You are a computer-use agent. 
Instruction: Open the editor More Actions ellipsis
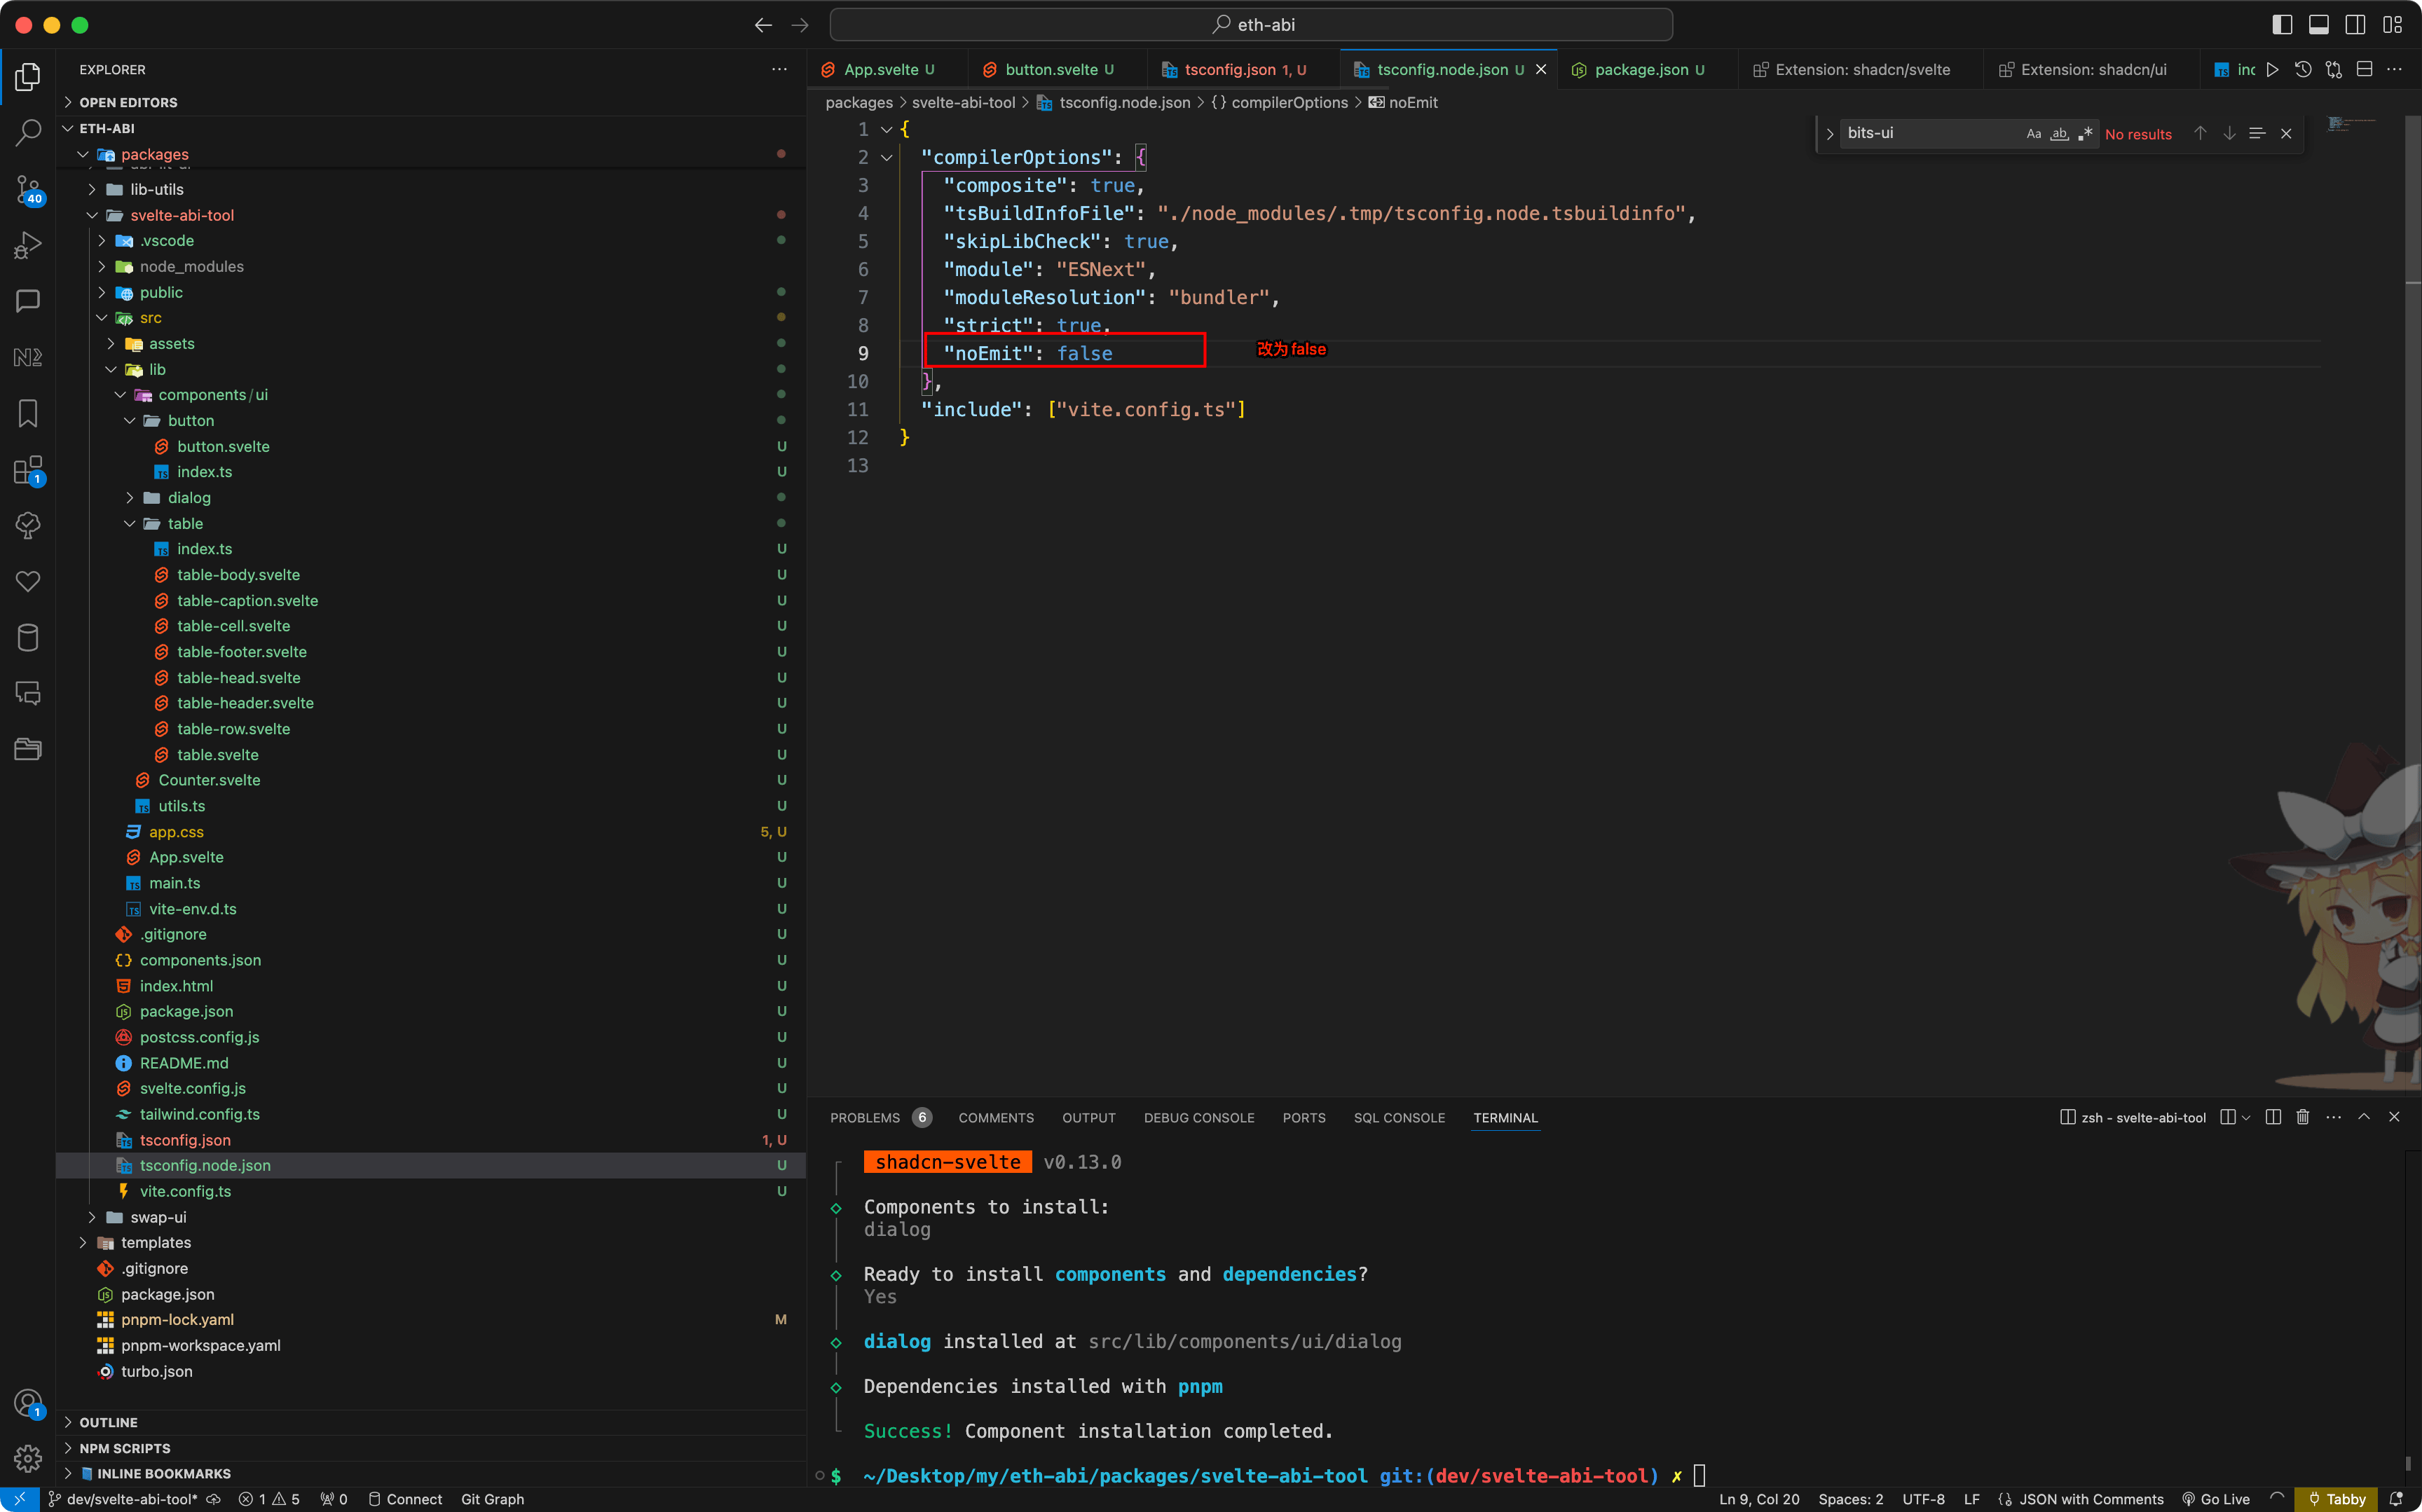click(2394, 70)
